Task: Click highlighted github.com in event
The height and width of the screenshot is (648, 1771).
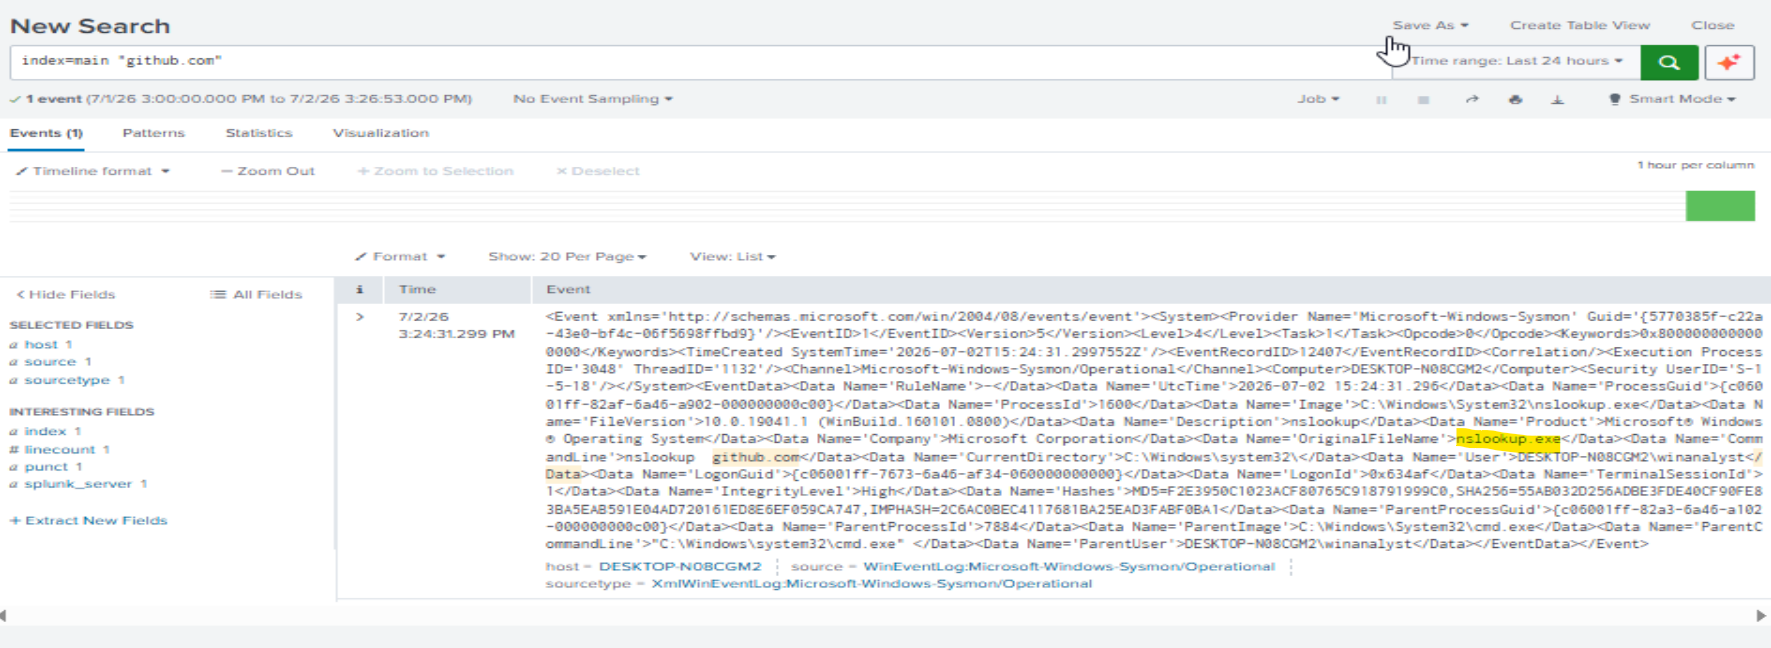Action: pyautogui.click(x=755, y=457)
